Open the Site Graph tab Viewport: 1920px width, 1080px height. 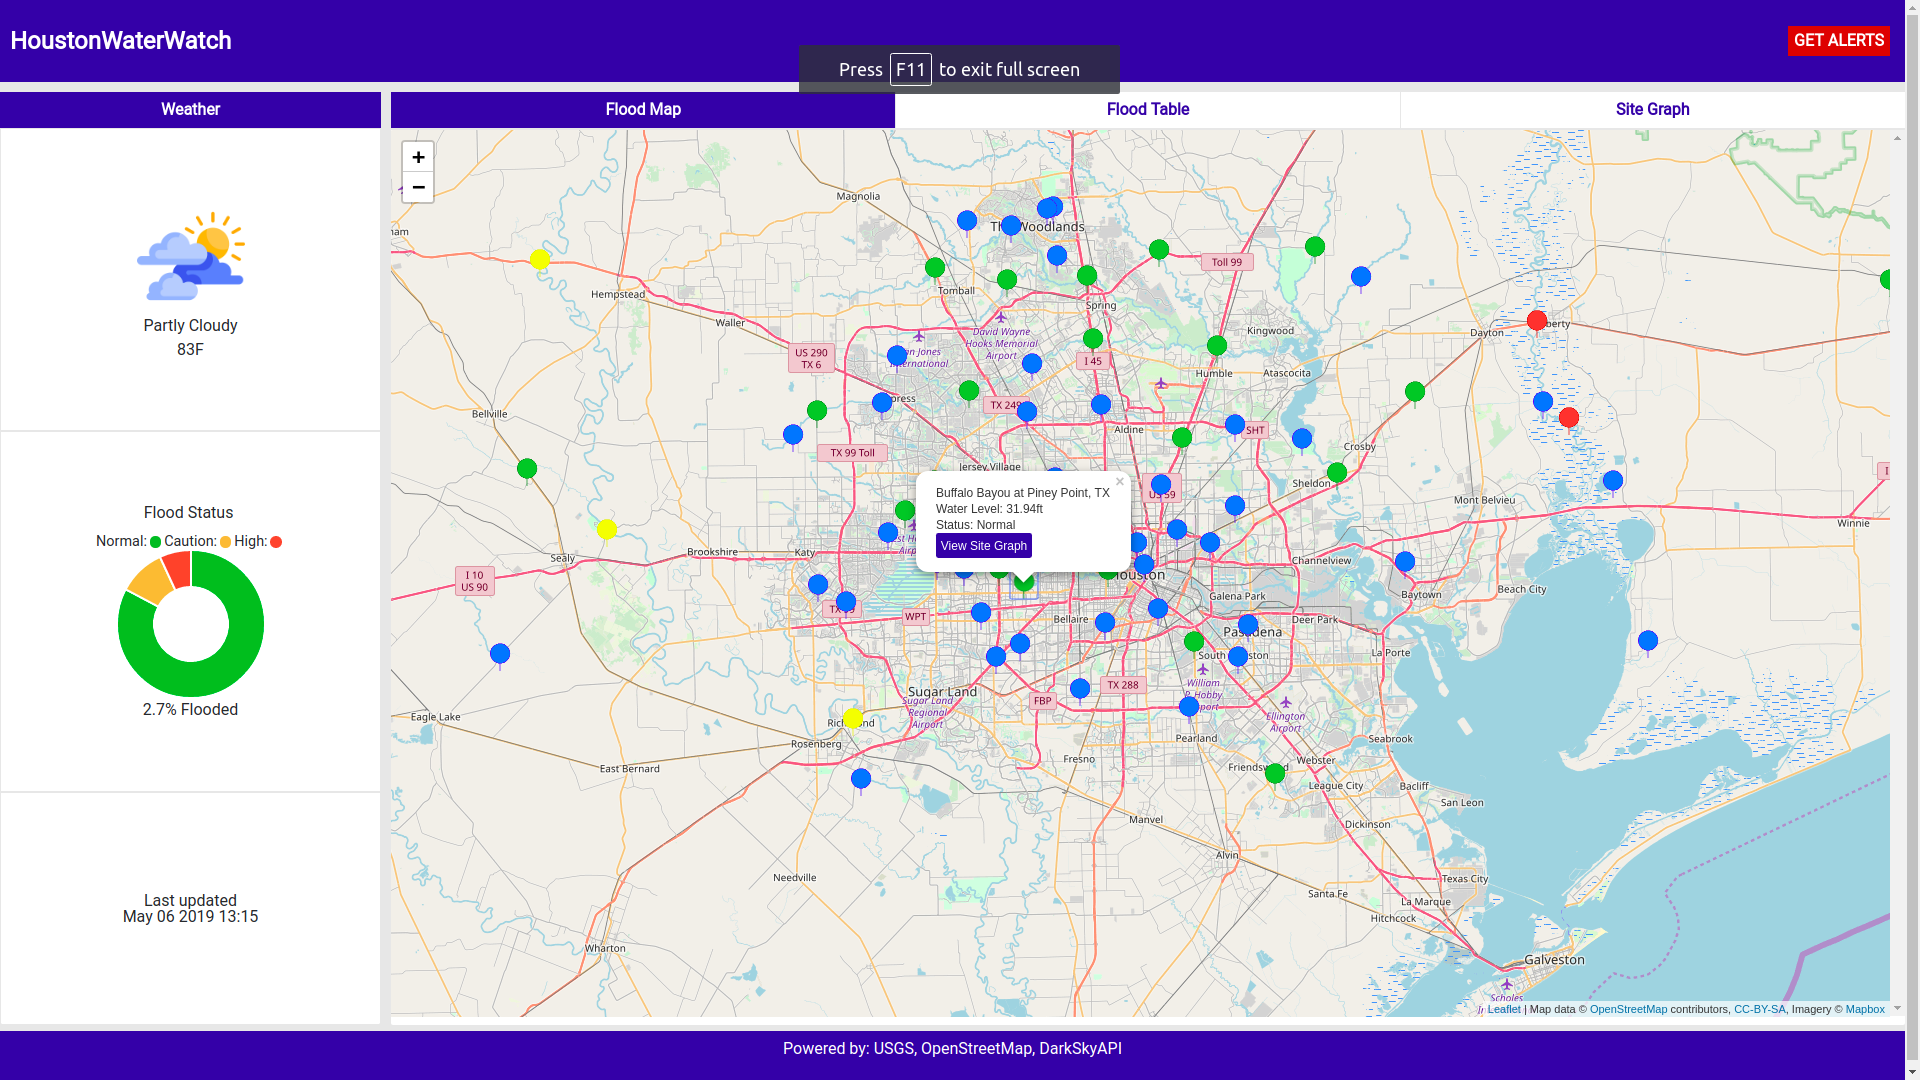[1652, 110]
